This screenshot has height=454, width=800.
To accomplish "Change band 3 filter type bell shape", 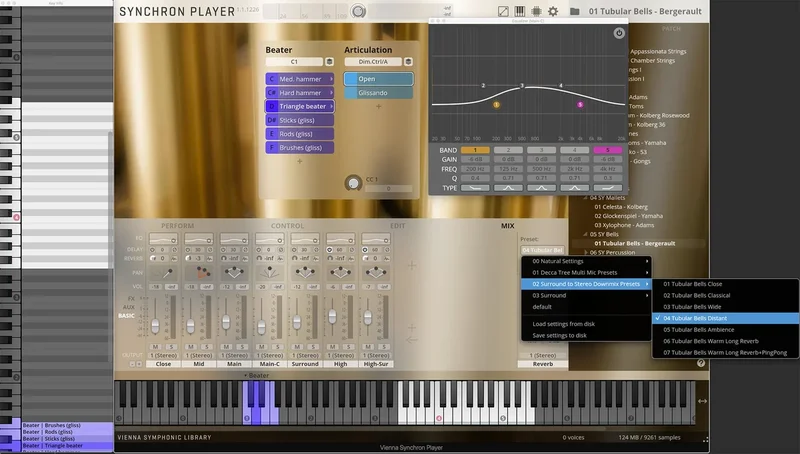I will click(x=541, y=188).
